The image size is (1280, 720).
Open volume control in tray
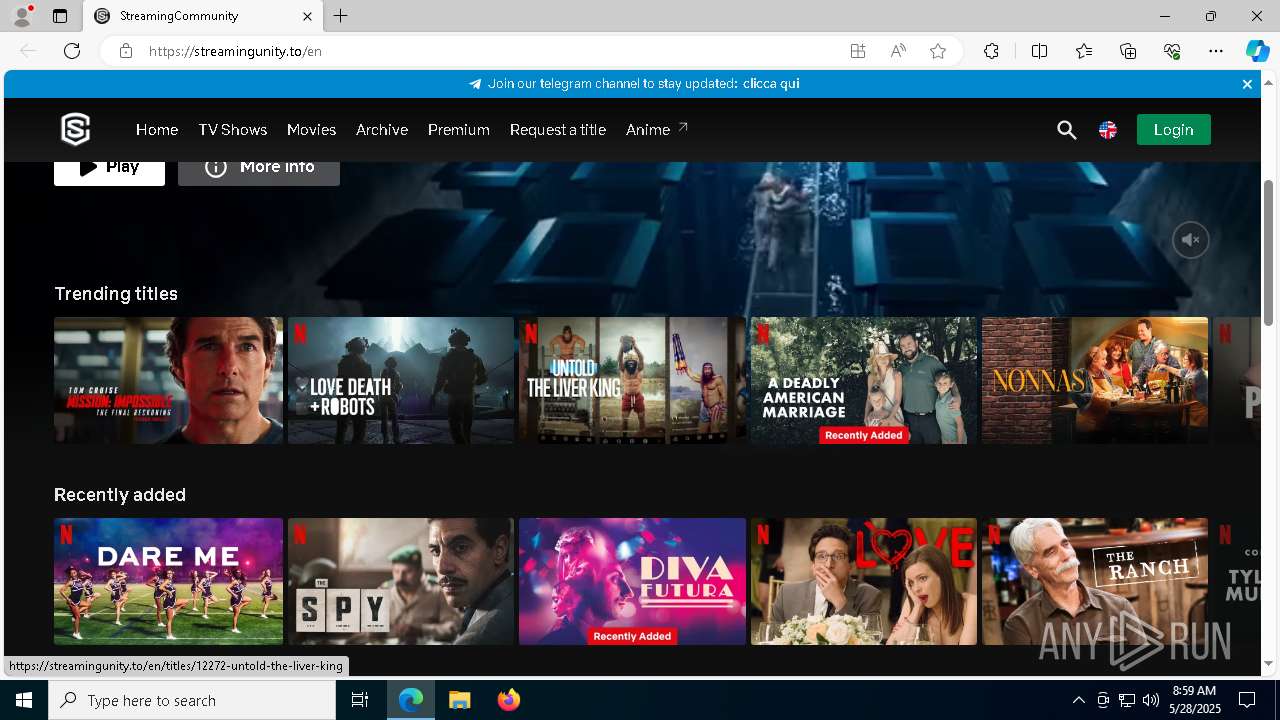pyautogui.click(x=1150, y=700)
